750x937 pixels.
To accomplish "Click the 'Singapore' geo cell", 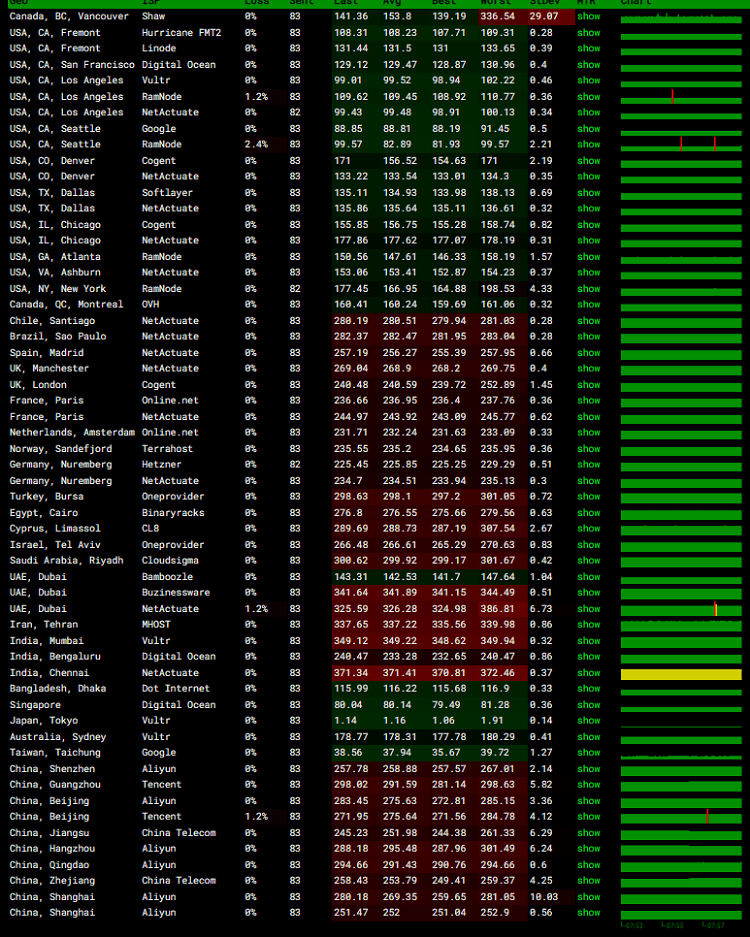I will [x=35, y=705].
